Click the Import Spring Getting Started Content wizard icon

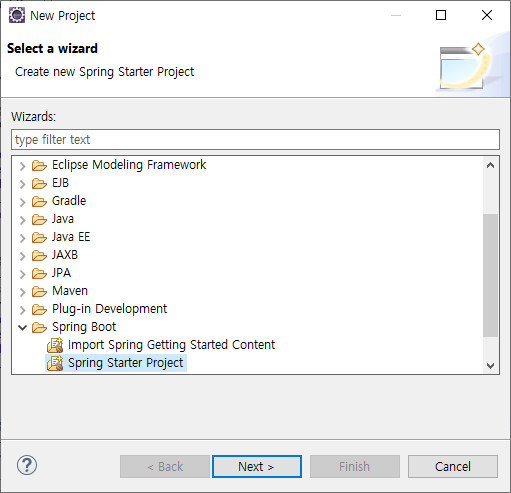(x=55, y=345)
